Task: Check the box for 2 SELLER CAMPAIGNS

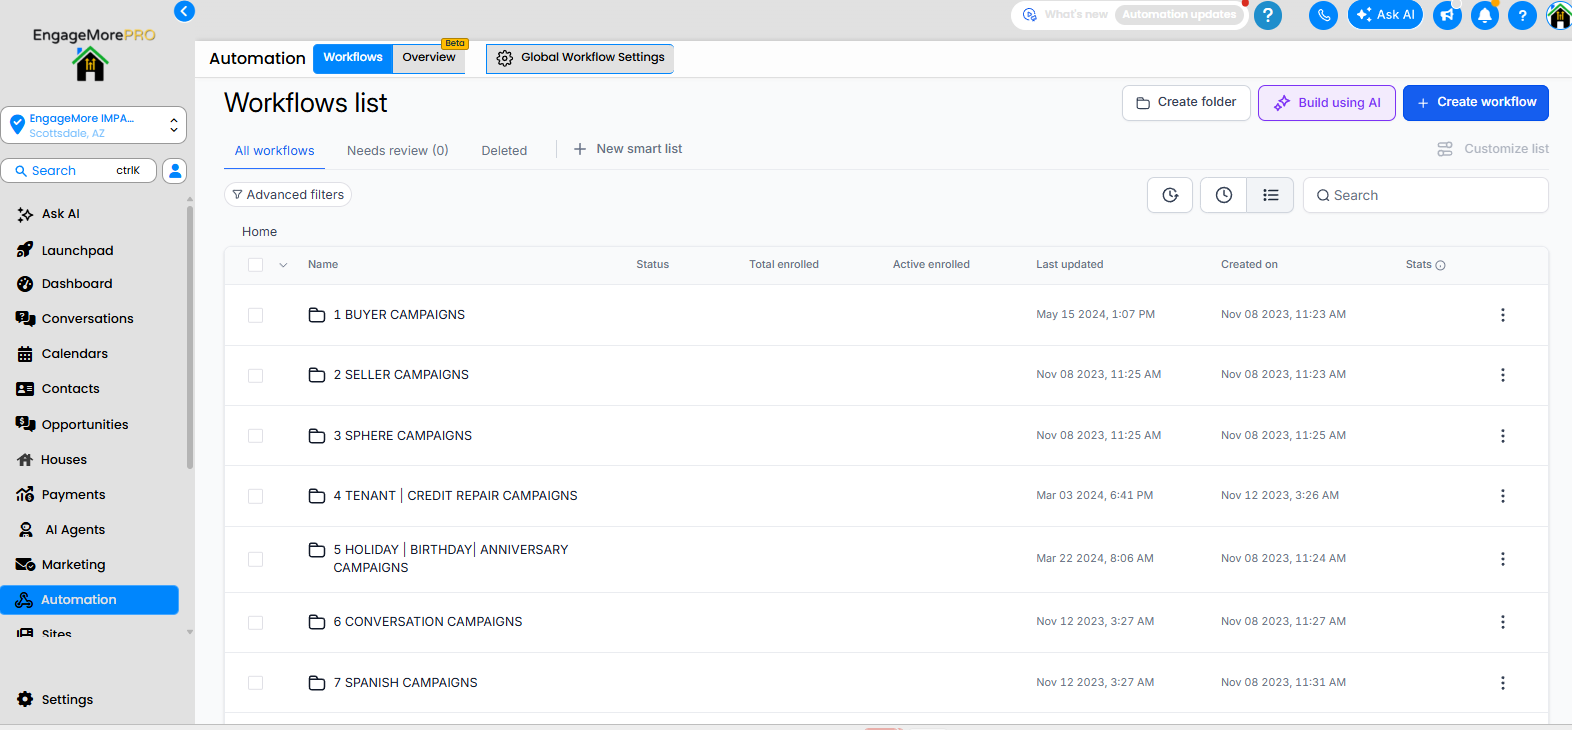Action: (x=256, y=375)
